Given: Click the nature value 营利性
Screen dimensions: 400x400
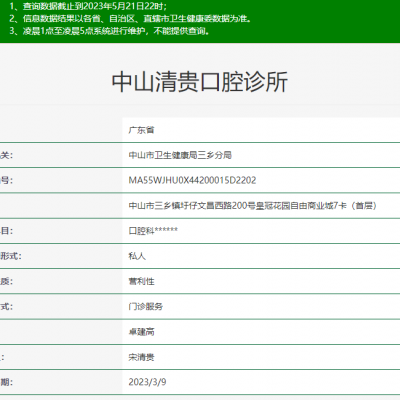Looking at the screenshot, I should pyautogui.click(x=141, y=281).
